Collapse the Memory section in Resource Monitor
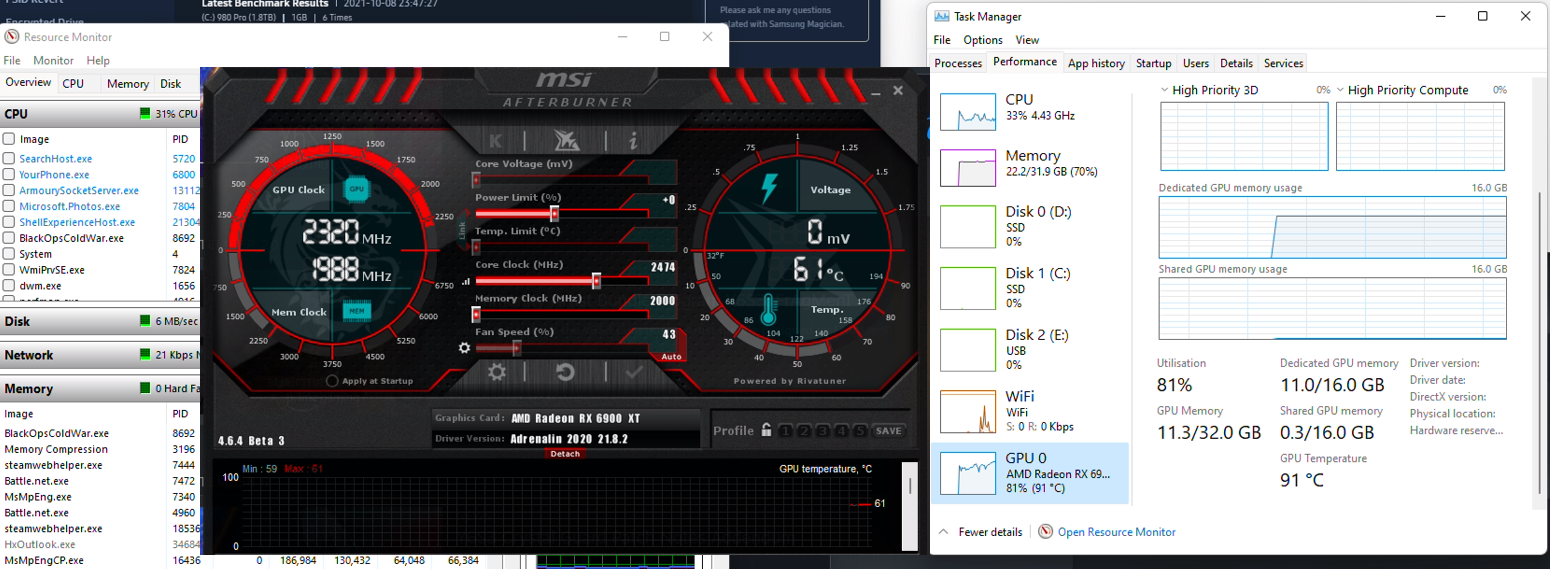1550x569 pixels. point(100,388)
